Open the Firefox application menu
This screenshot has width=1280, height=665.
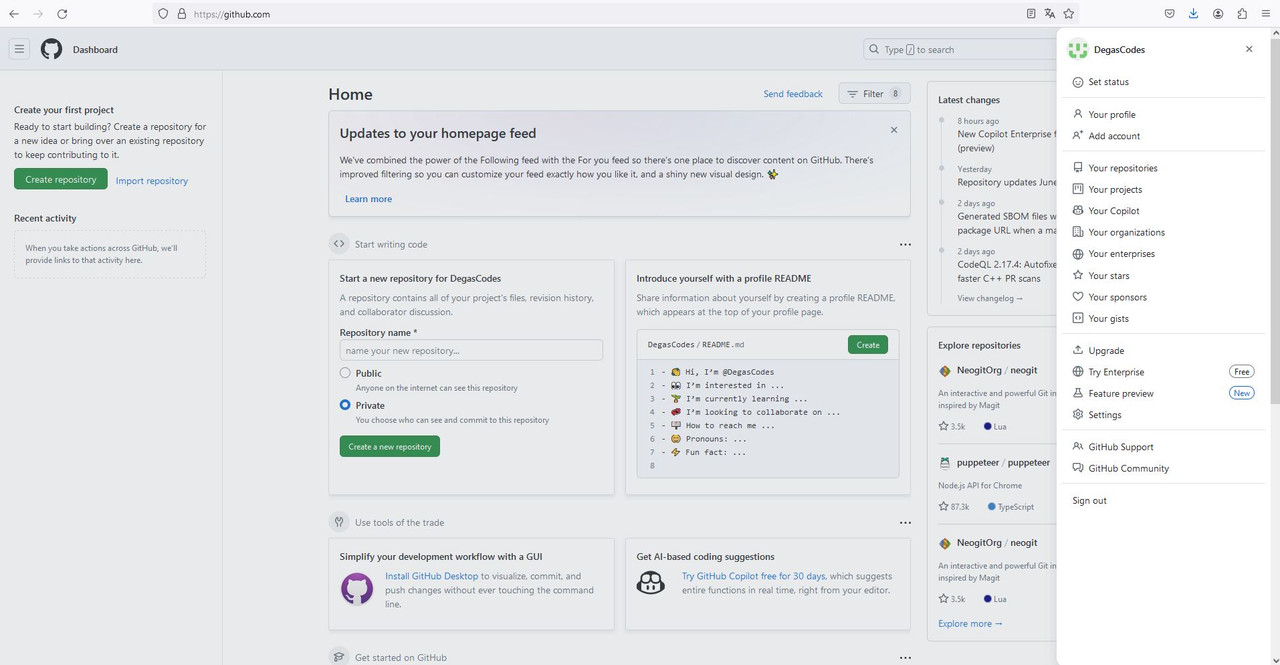point(1266,14)
